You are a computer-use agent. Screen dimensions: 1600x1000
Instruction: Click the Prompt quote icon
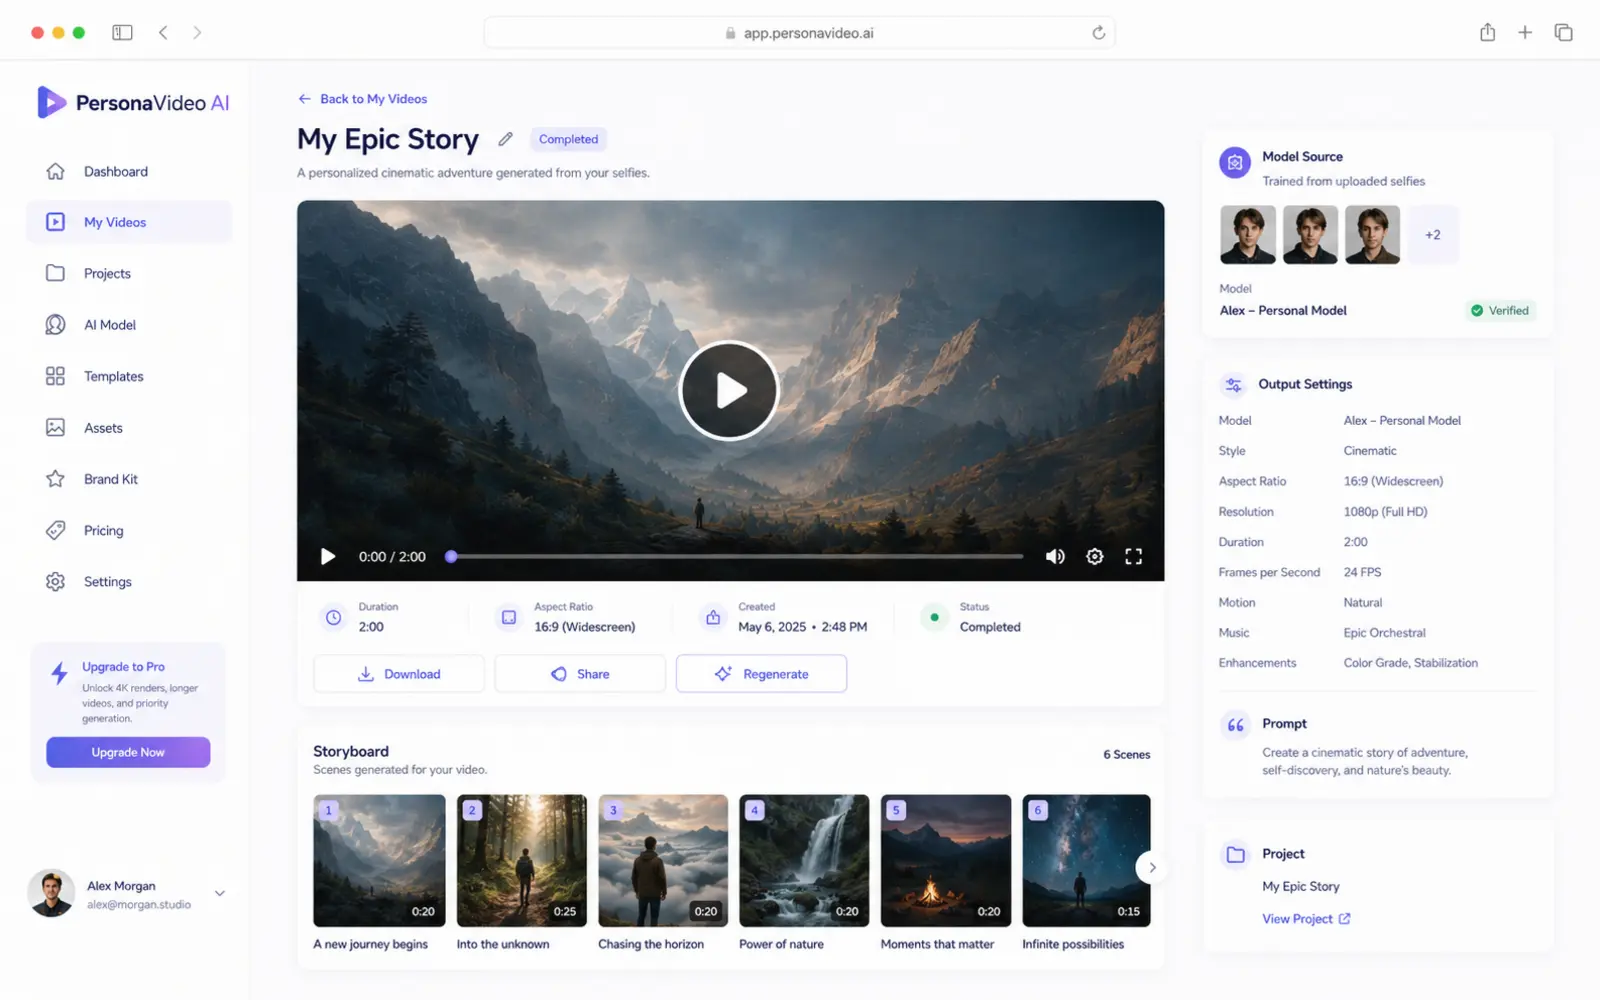click(x=1235, y=725)
